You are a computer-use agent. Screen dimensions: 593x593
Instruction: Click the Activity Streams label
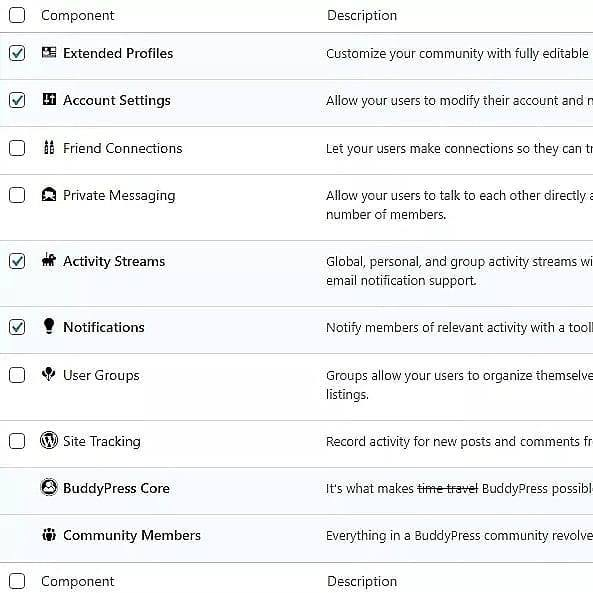(114, 262)
